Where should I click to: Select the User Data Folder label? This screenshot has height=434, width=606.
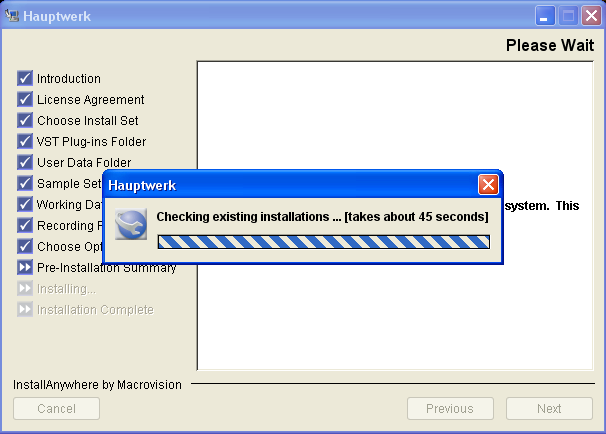(x=84, y=162)
